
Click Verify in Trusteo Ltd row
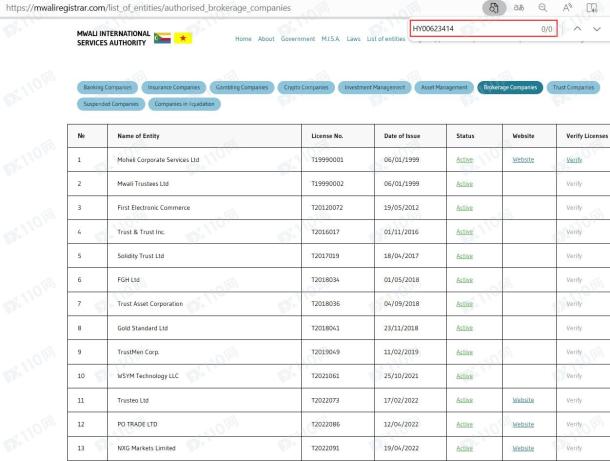[x=574, y=400]
